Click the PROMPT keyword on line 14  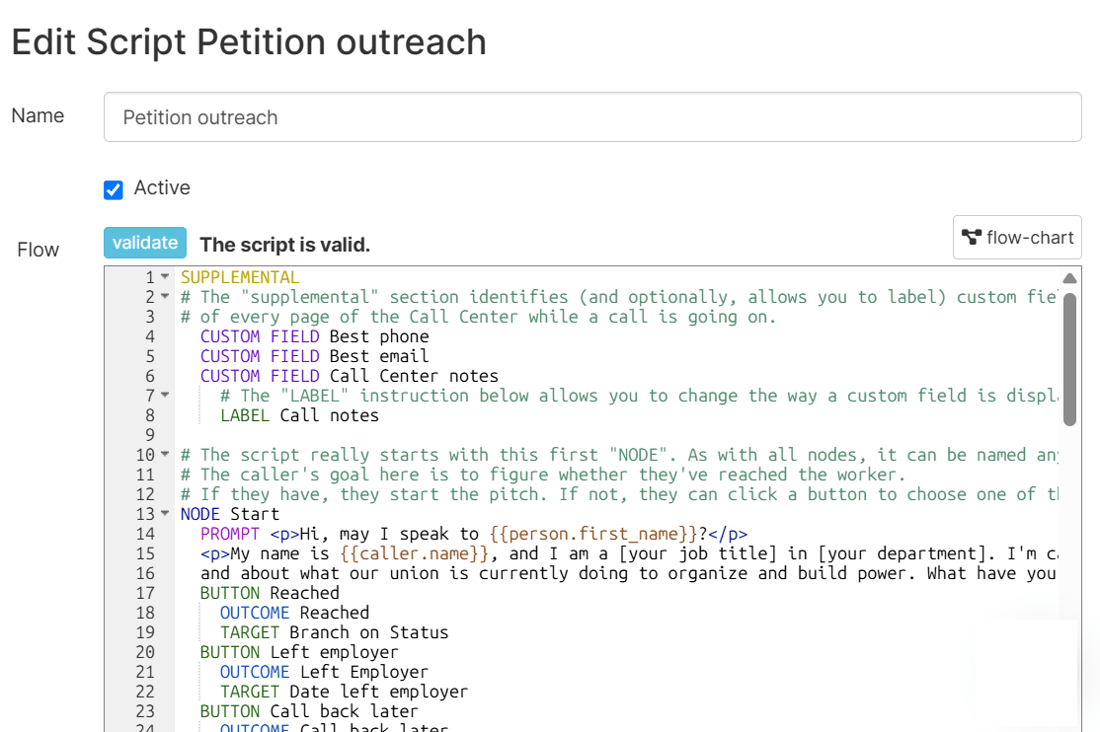pyautogui.click(x=229, y=534)
